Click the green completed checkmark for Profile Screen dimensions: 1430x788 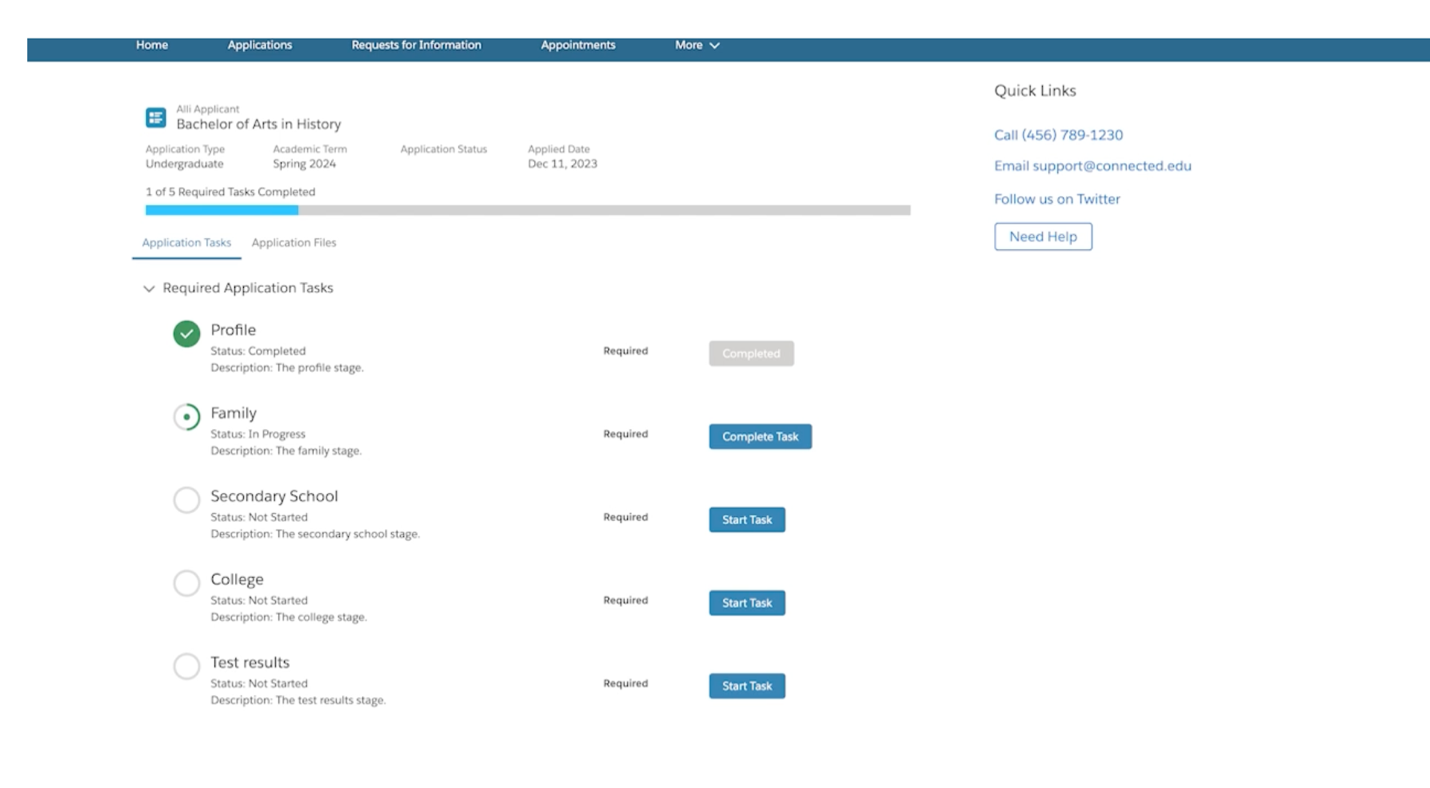click(187, 334)
